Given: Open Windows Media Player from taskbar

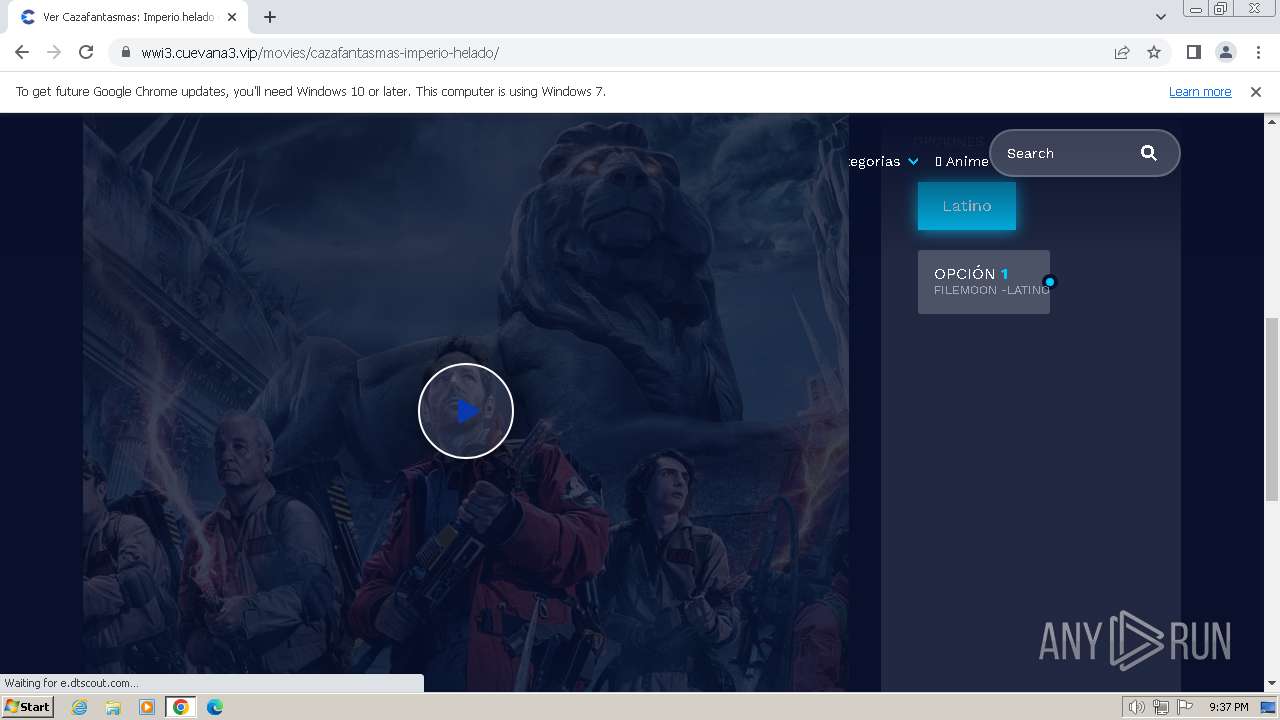Looking at the screenshot, I should (x=147, y=707).
